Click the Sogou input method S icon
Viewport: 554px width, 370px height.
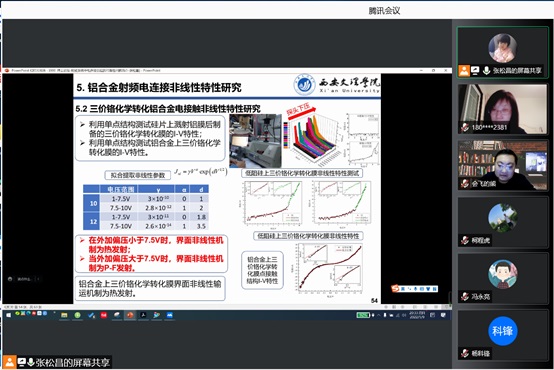[x=395, y=288]
